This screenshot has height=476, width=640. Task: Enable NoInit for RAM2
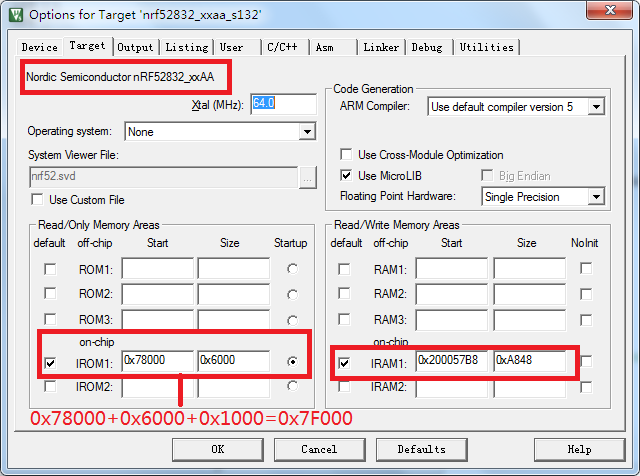[x=586, y=294]
